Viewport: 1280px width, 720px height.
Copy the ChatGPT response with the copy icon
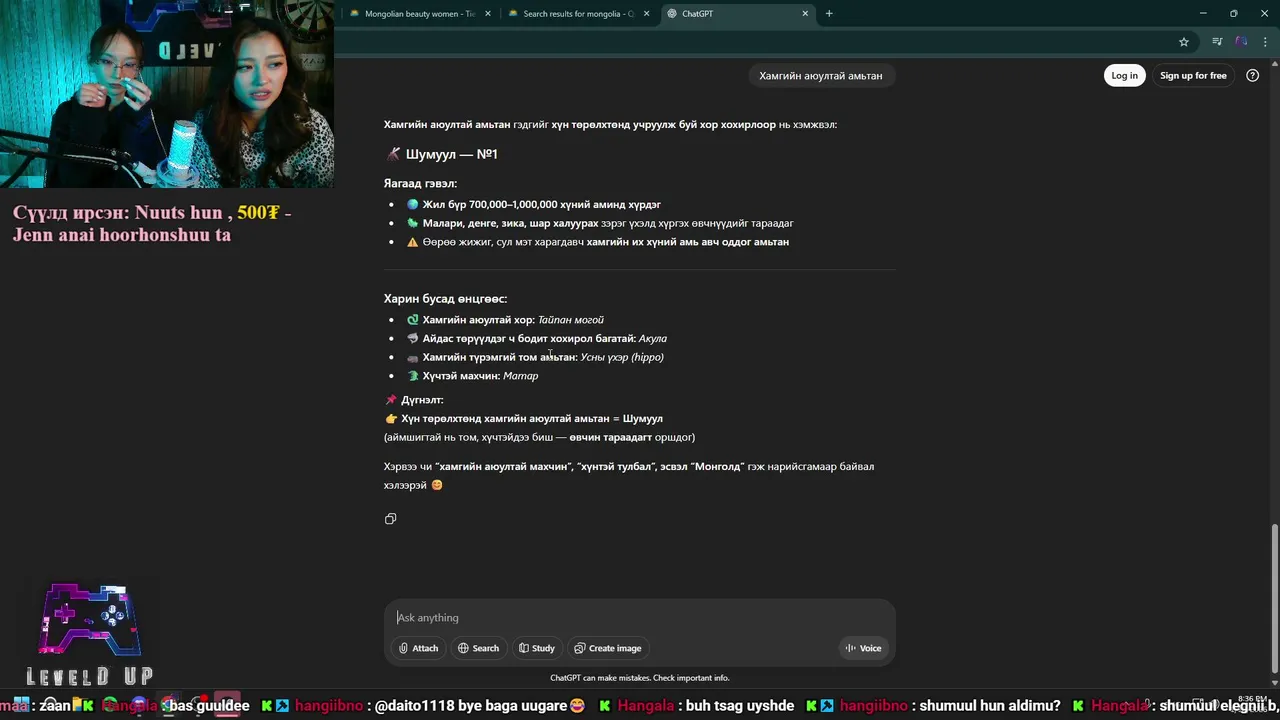tap(390, 519)
